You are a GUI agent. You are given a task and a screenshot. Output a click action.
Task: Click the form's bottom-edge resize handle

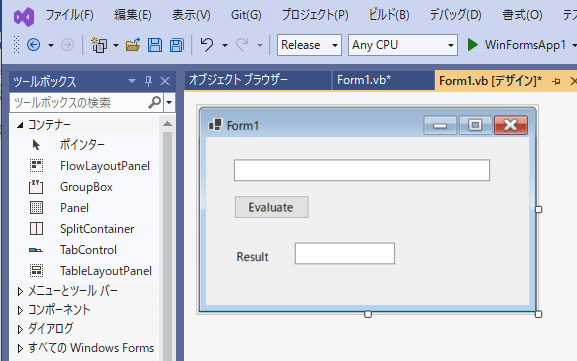click(368, 314)
